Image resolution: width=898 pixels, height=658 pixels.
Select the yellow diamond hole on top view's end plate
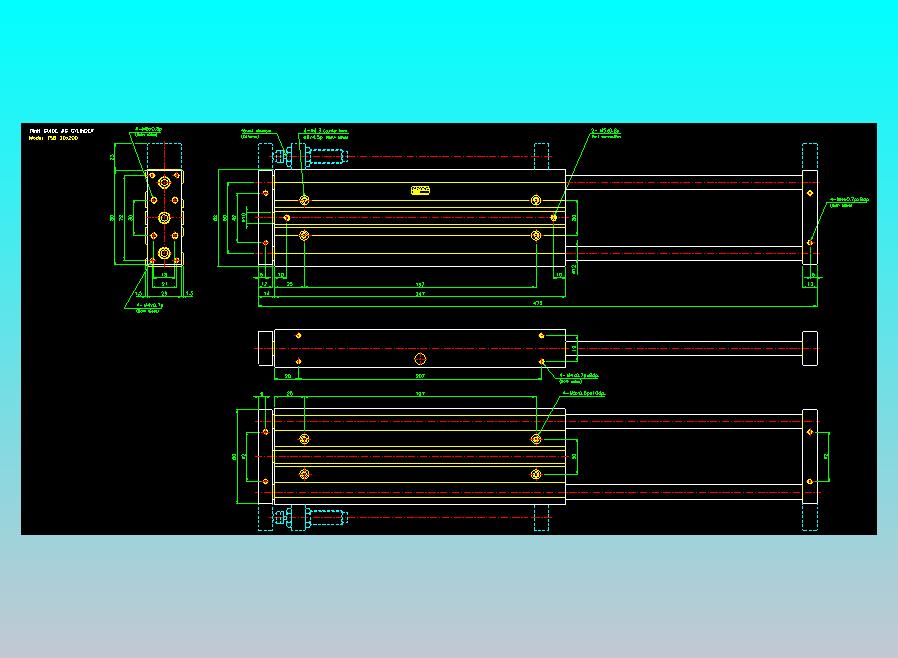810,194
